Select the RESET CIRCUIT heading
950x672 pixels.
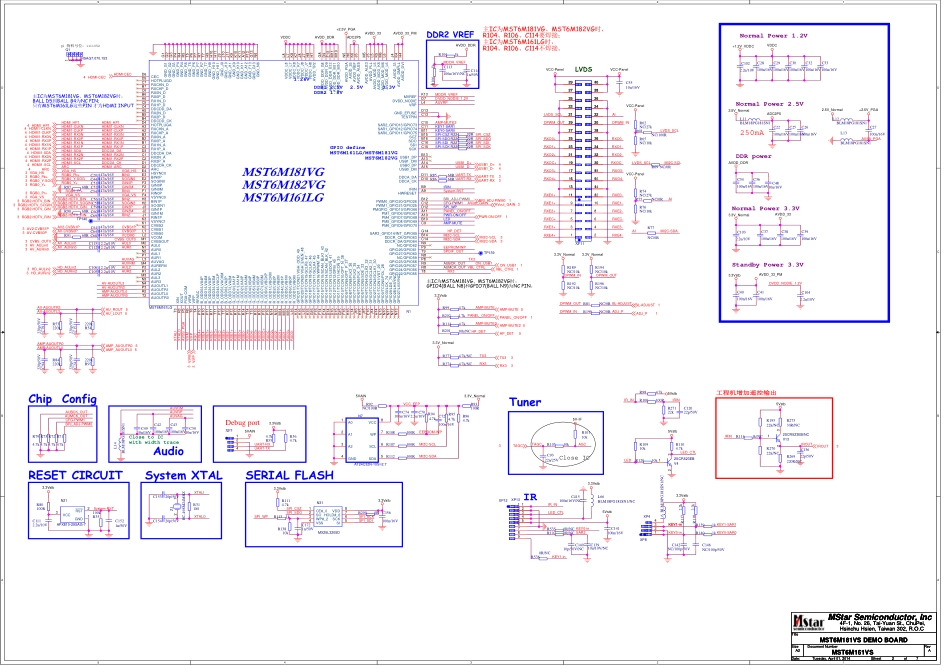[x=76, y=475]
